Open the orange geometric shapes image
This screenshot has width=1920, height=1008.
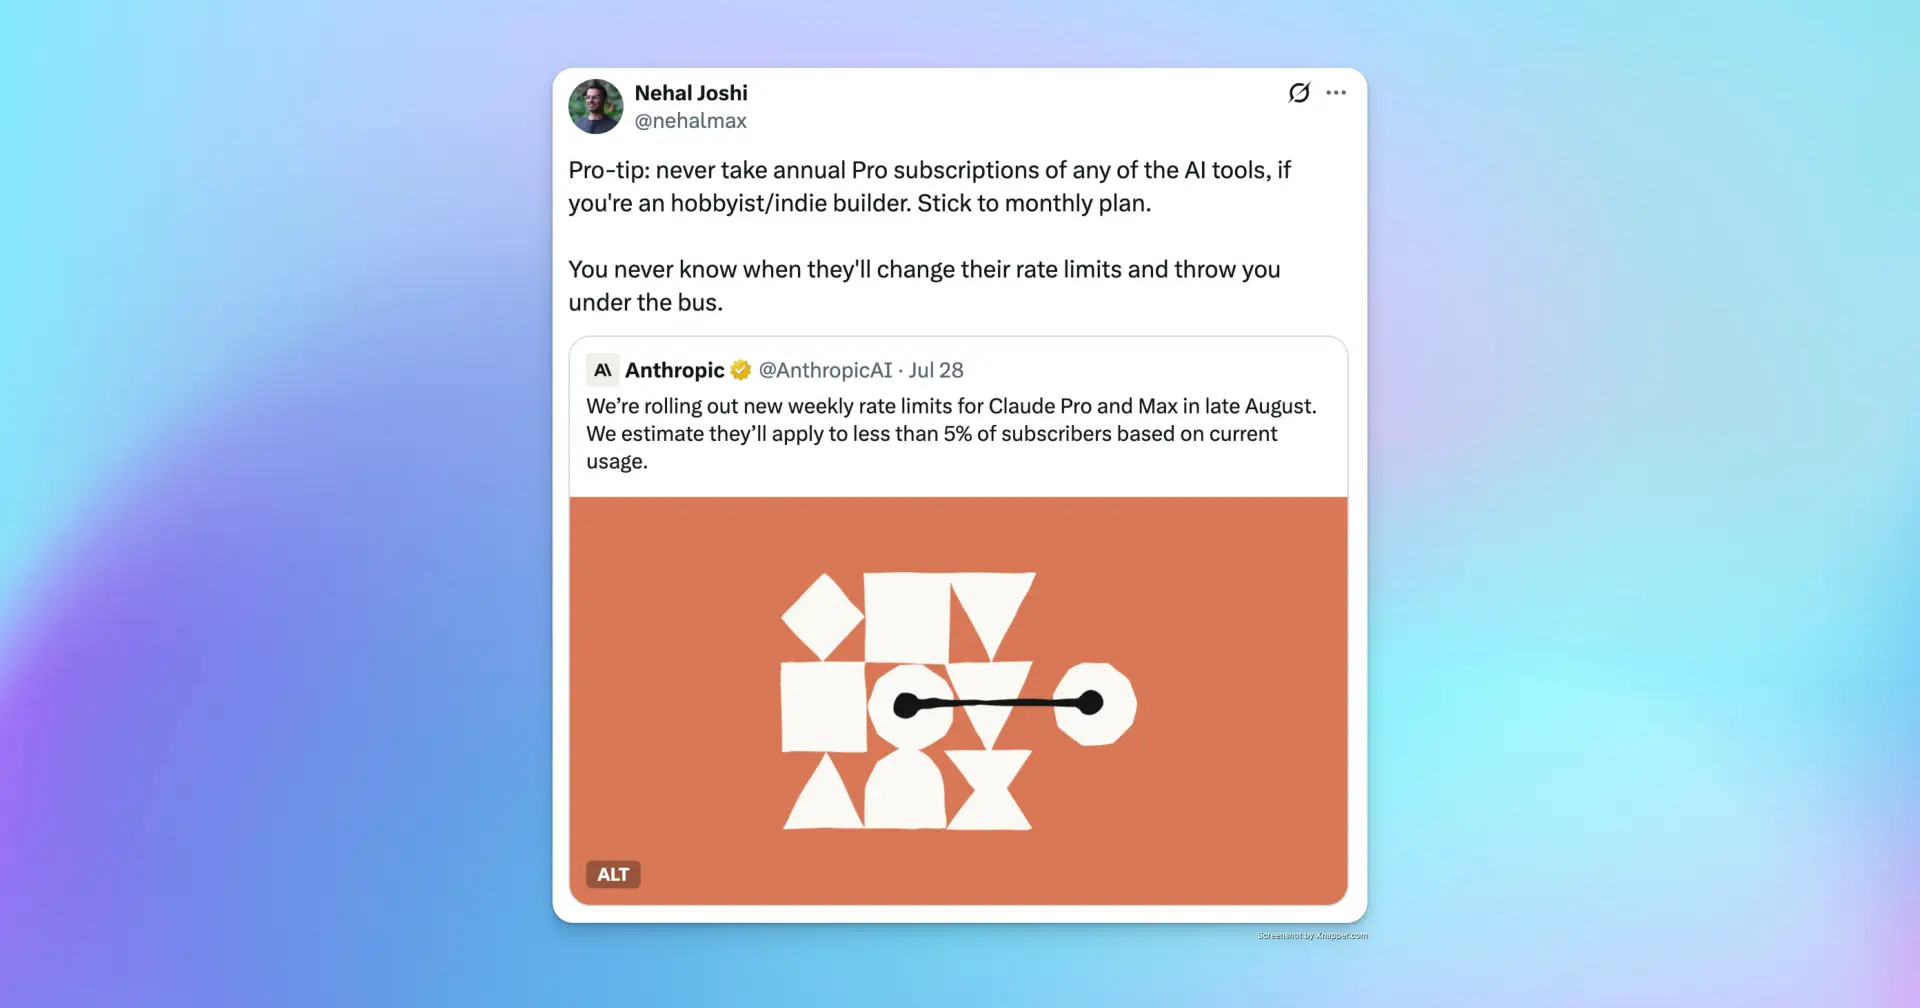[959, 701]
